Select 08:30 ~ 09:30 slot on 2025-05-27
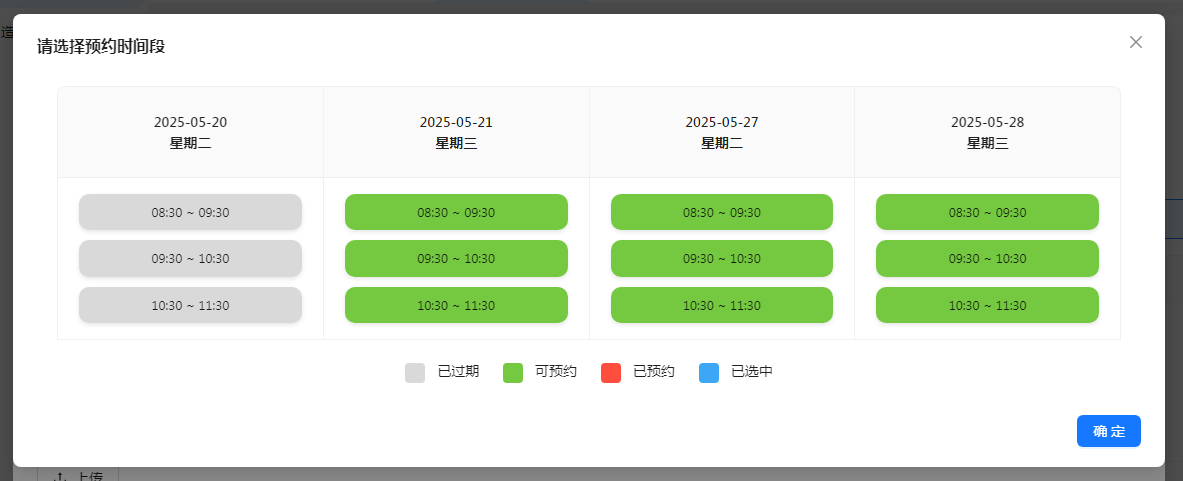The height and width of the screenshot is (481, 1183). tap(722, 212)
